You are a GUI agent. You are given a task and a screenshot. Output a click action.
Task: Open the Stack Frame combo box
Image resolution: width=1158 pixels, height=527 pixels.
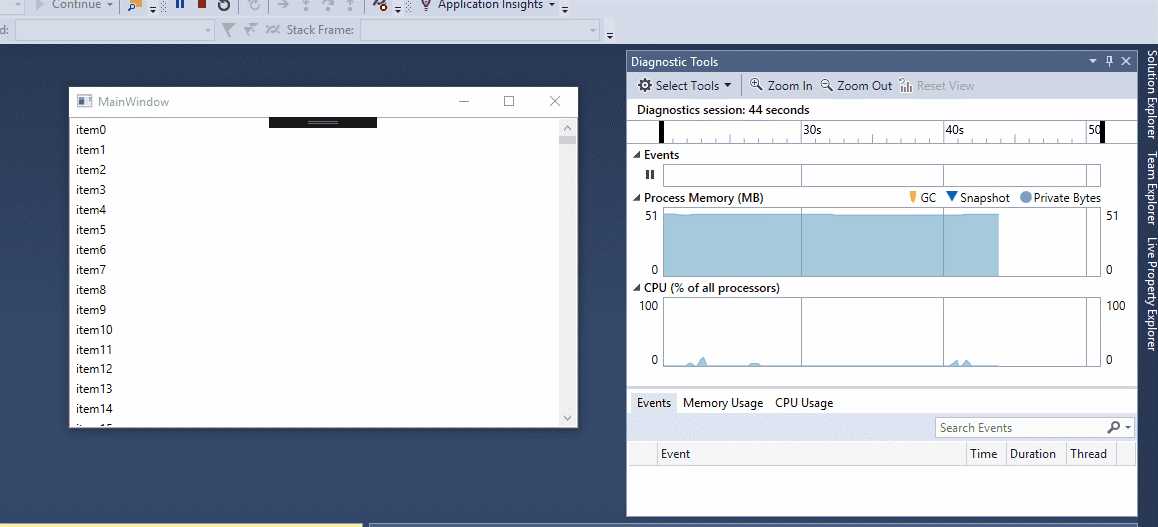[x=480, y=30]
